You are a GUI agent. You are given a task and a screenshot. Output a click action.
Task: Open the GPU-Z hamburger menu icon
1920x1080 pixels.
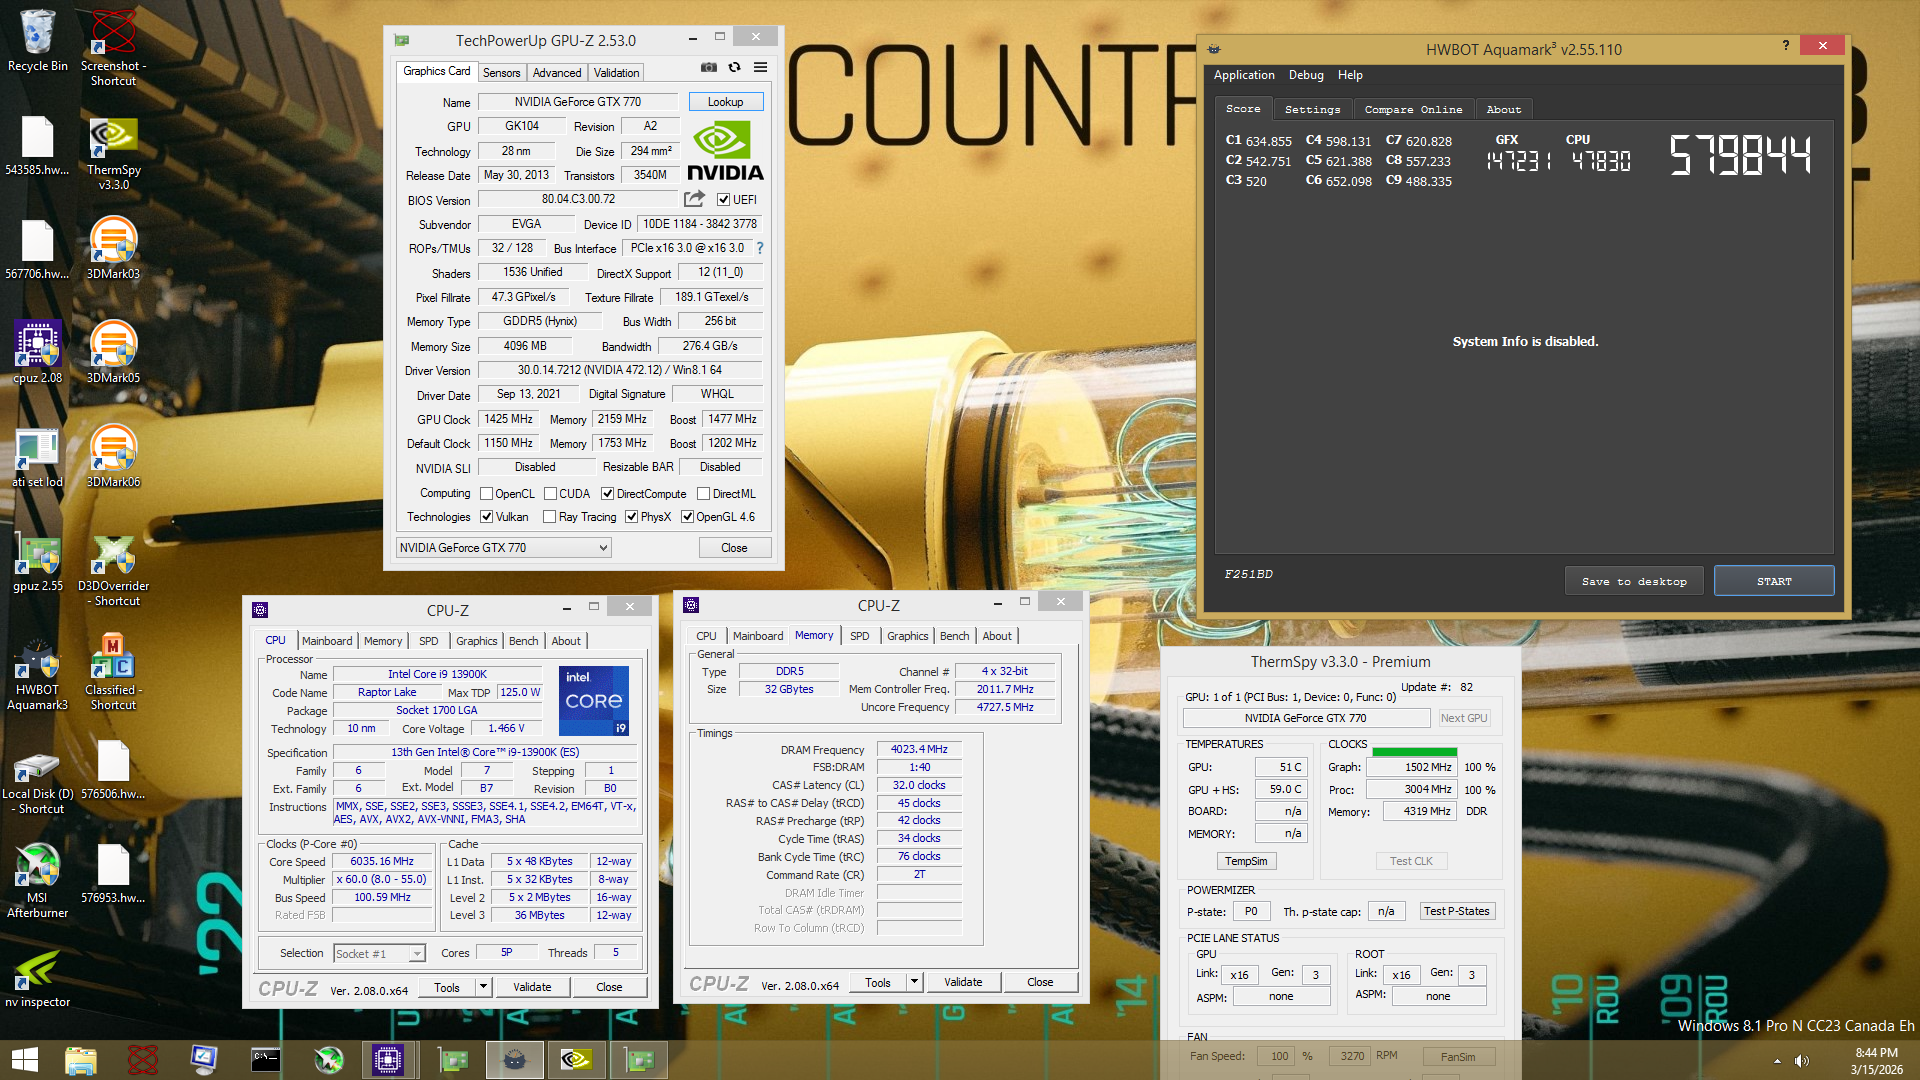[760, 68]
